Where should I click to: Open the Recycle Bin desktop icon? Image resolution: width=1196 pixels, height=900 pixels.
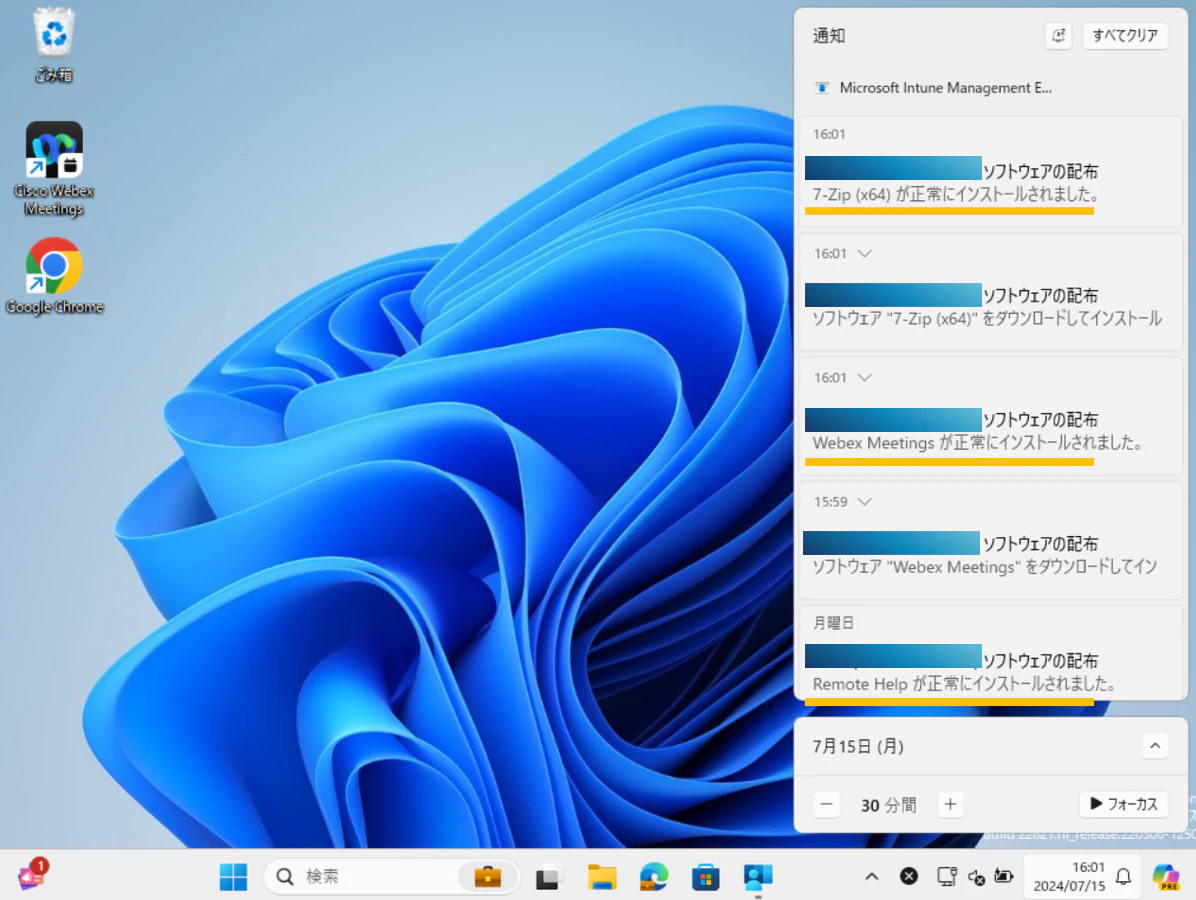[x=54, y=43]
